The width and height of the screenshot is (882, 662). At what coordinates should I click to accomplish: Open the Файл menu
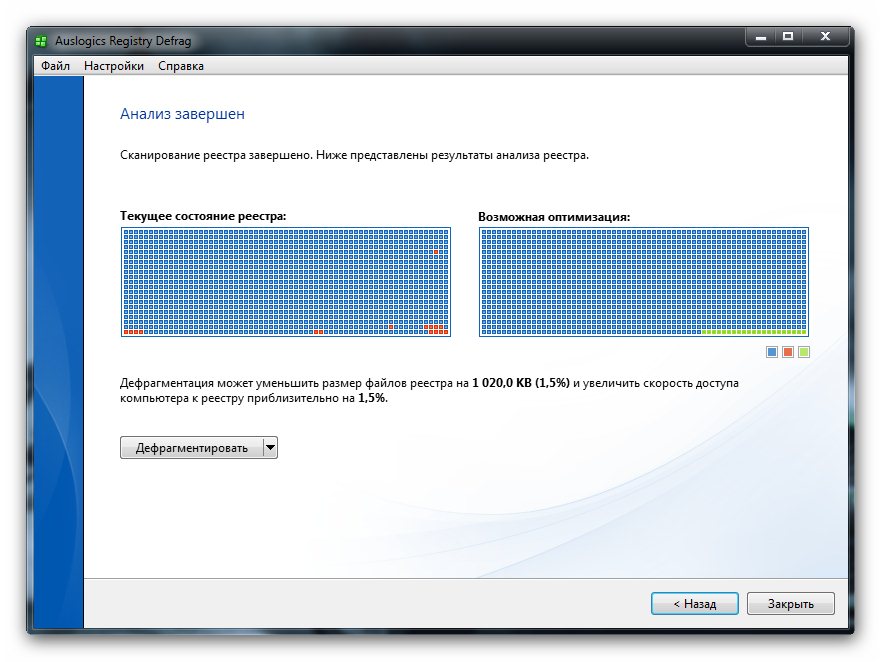[55, 66]
